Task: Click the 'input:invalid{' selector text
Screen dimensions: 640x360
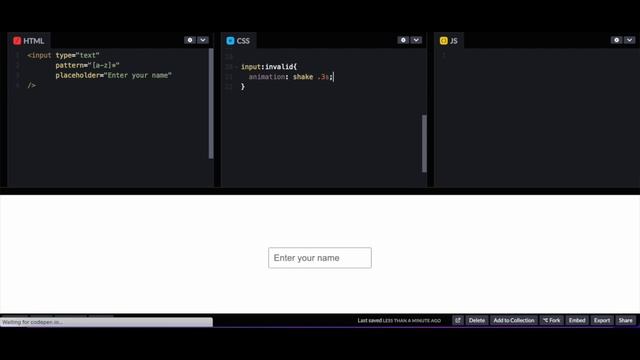Action: point(269,67)
